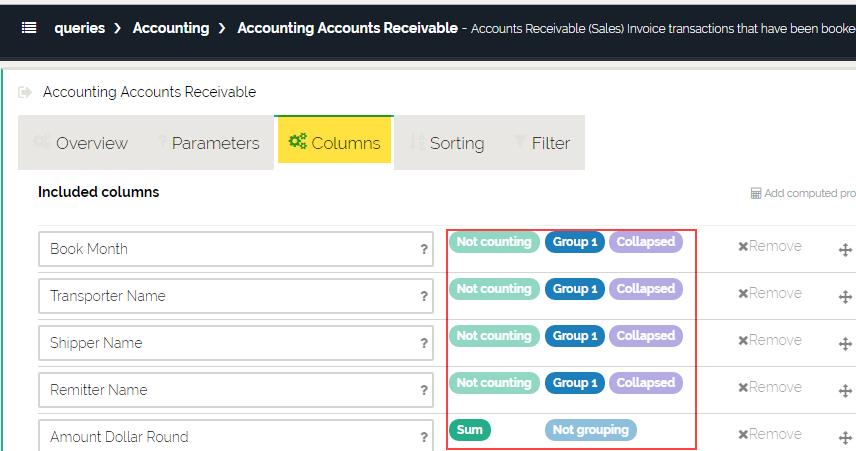Toggle Sum badge for Amount Dollar Round

(470, 430)
